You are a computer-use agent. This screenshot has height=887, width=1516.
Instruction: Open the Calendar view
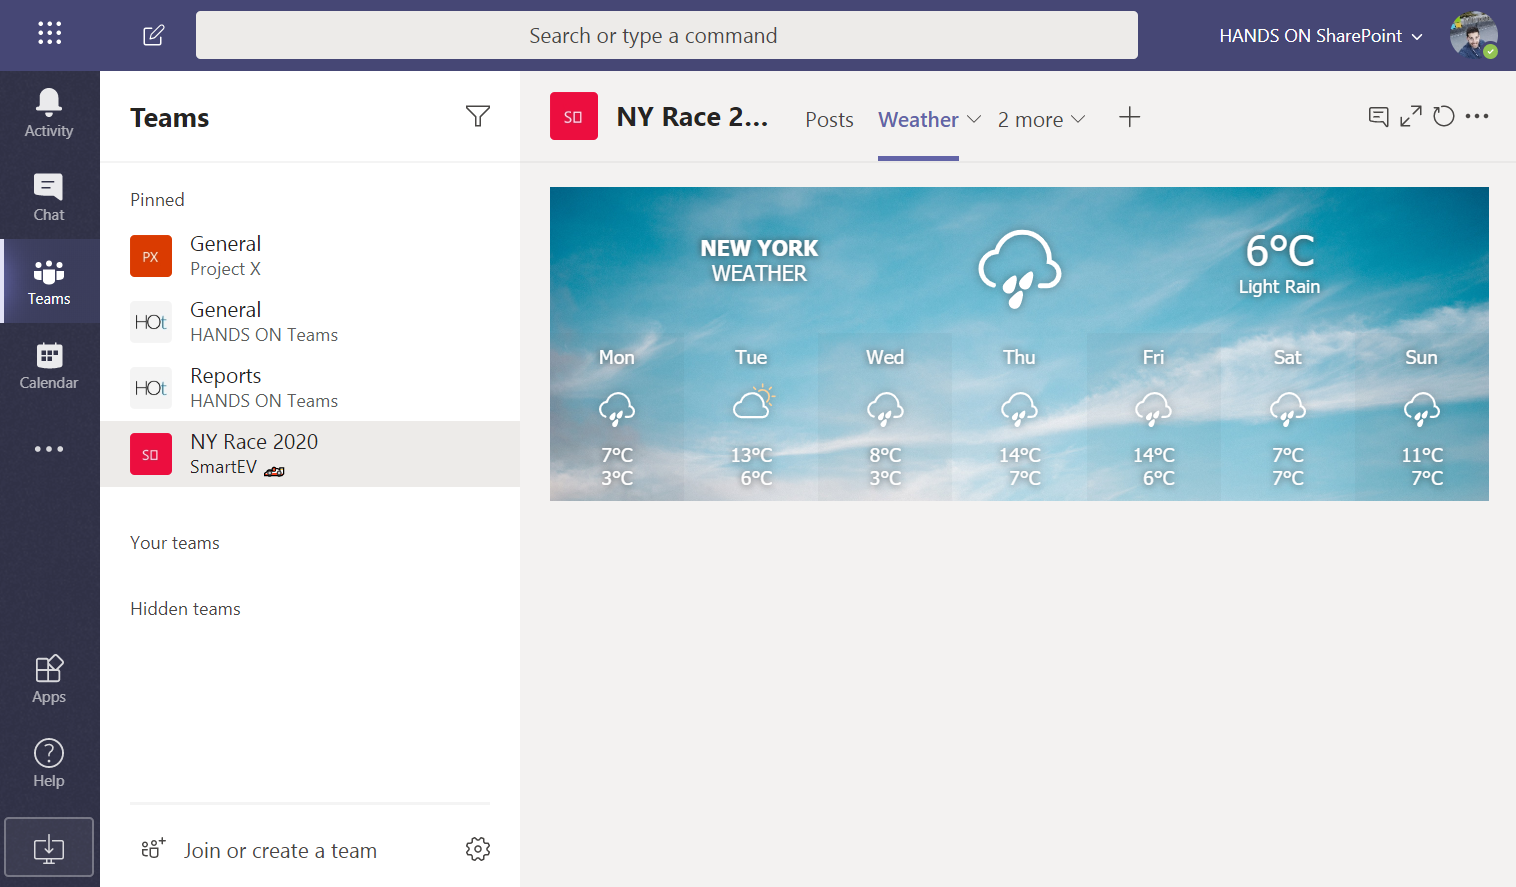[x=49, y=365]
